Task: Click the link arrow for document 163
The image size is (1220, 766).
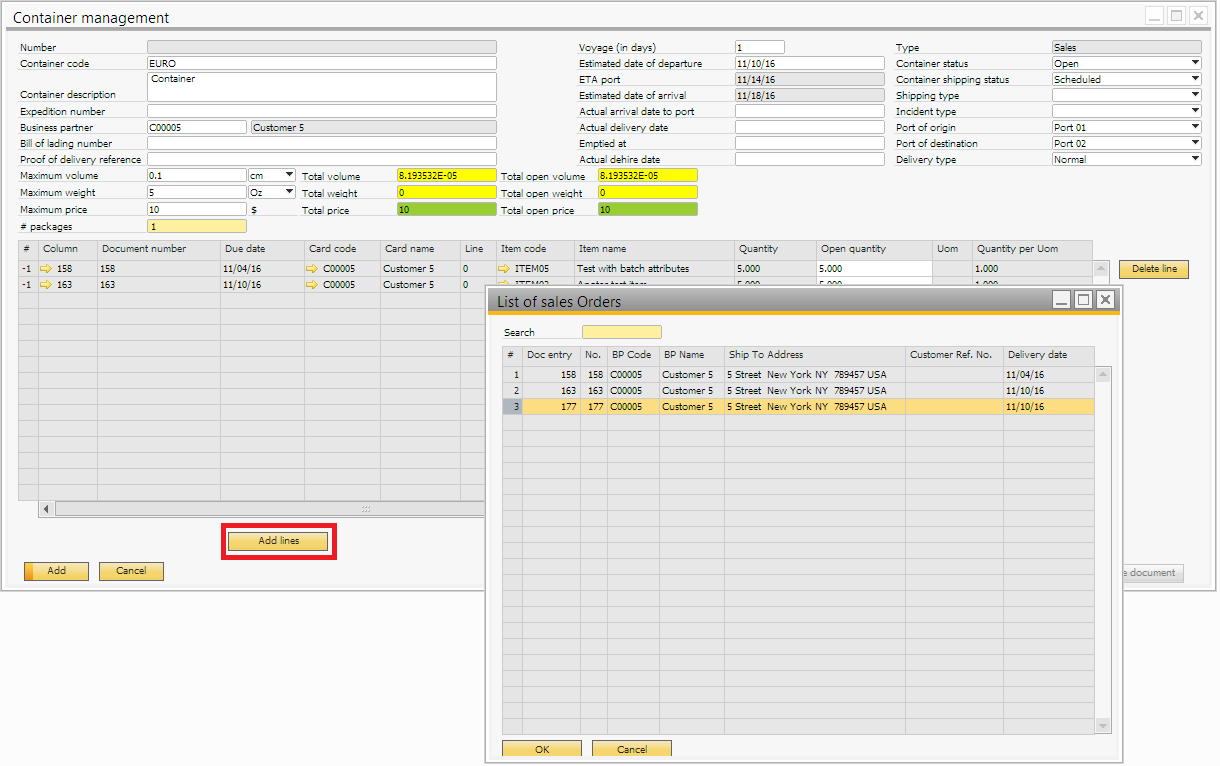Action: 45,285
